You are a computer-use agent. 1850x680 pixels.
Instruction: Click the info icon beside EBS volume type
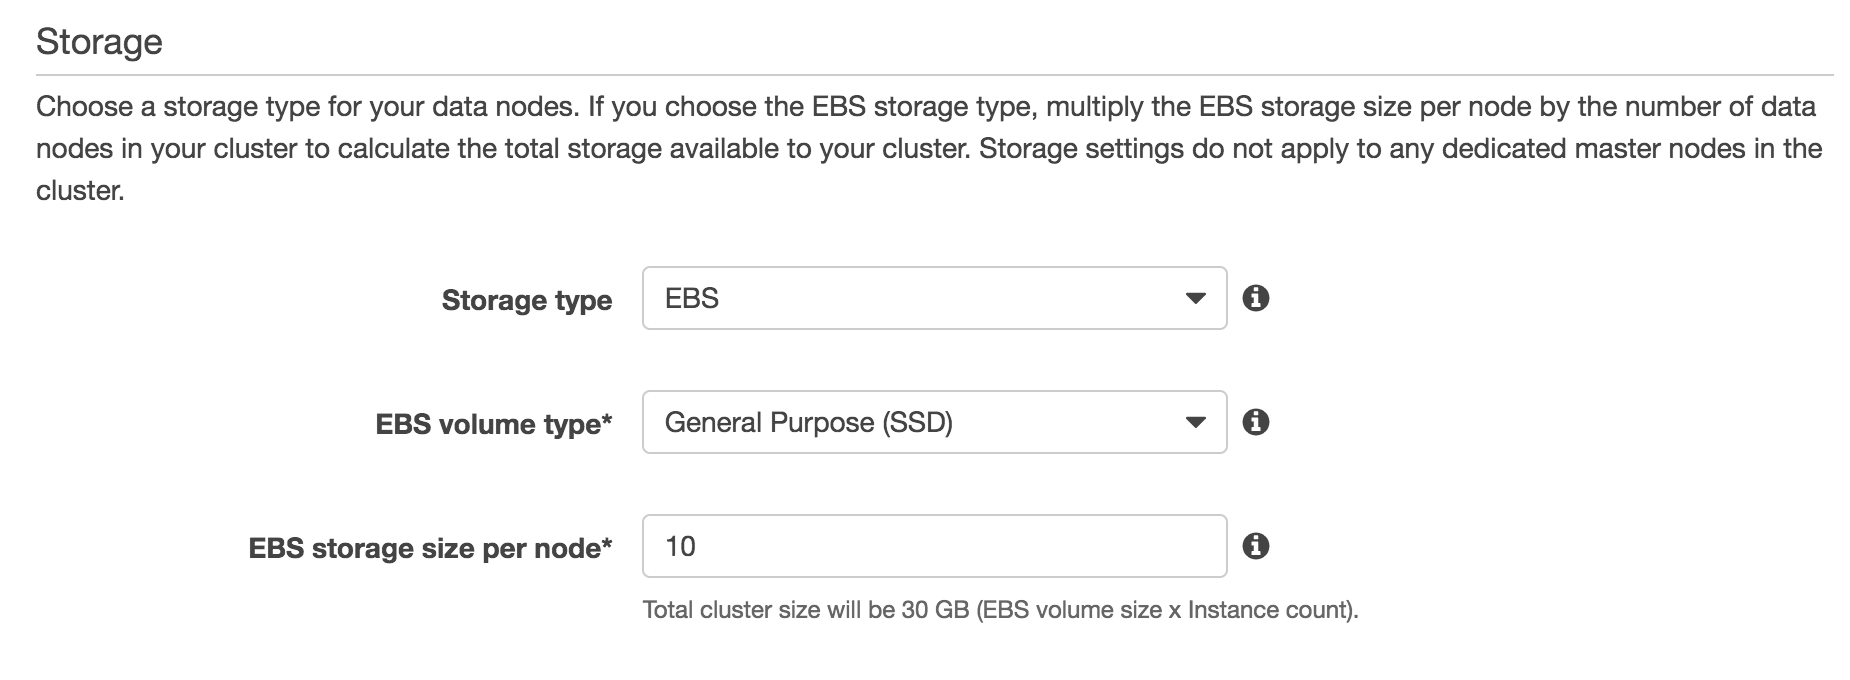pyautogui.click(x=1255, y=422)
